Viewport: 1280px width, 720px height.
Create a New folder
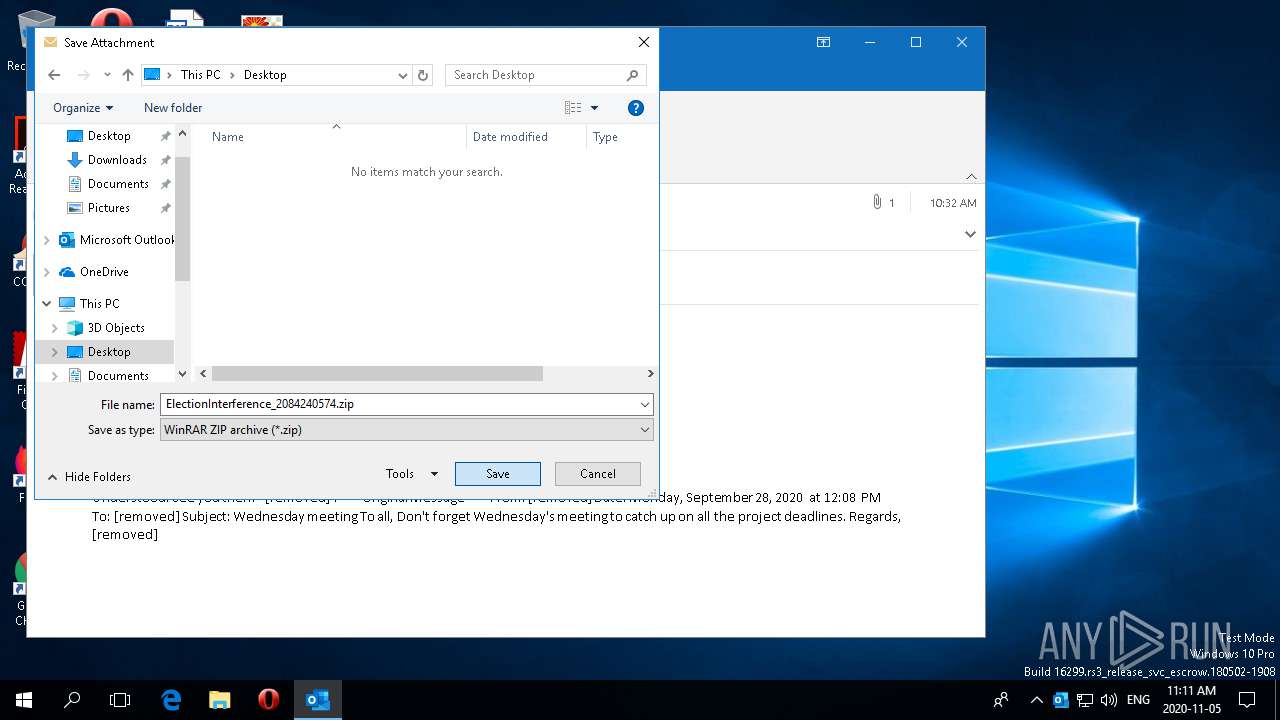point(173,108)
